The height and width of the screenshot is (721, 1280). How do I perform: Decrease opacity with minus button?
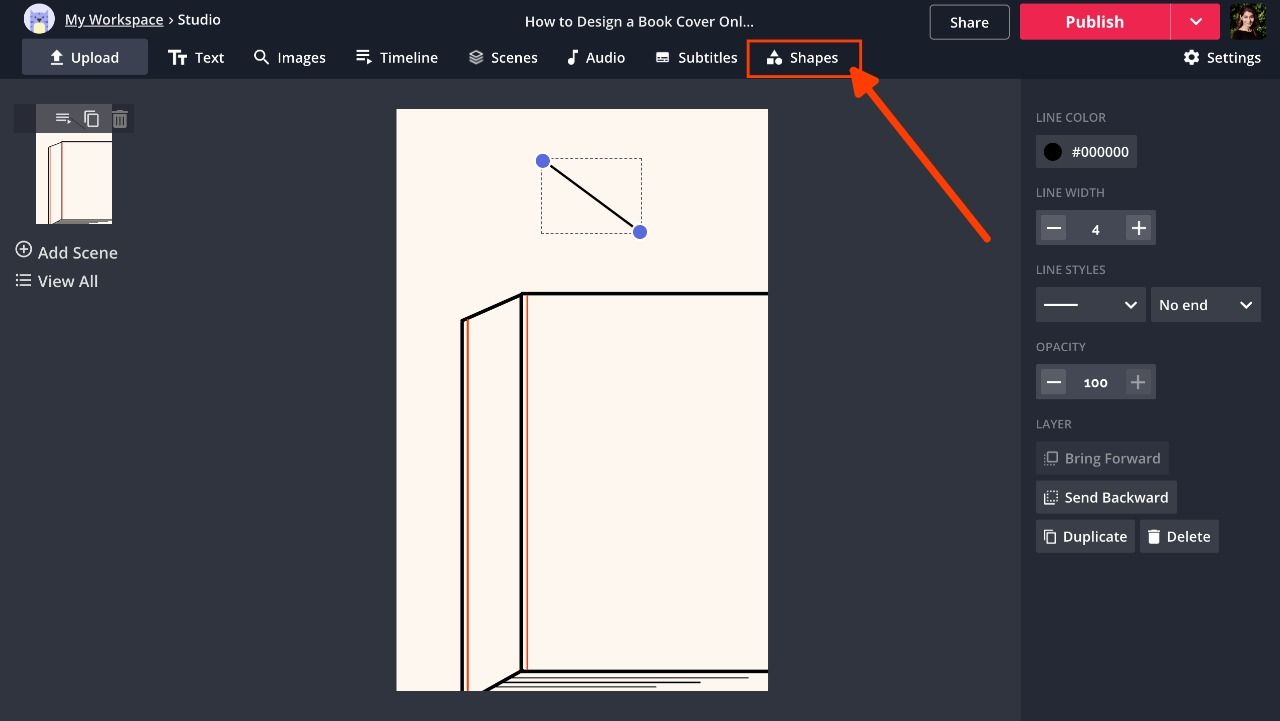pos(1053,382)
